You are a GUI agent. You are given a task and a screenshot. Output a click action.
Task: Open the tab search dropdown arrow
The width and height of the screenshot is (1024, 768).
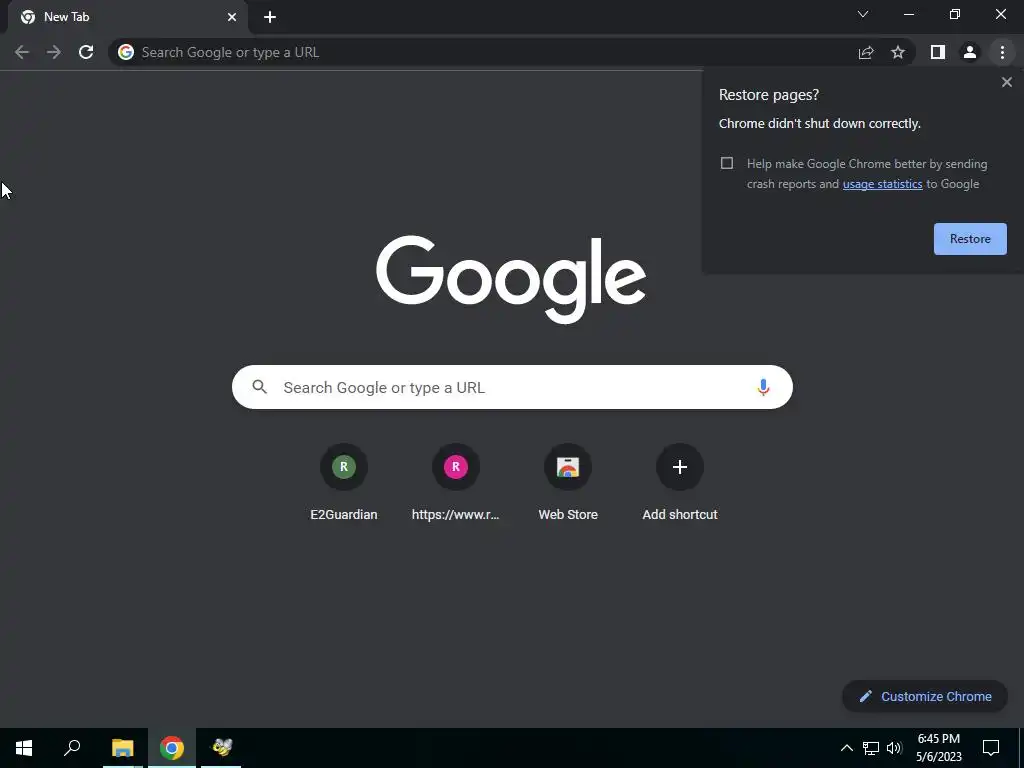tap(863, 14)
